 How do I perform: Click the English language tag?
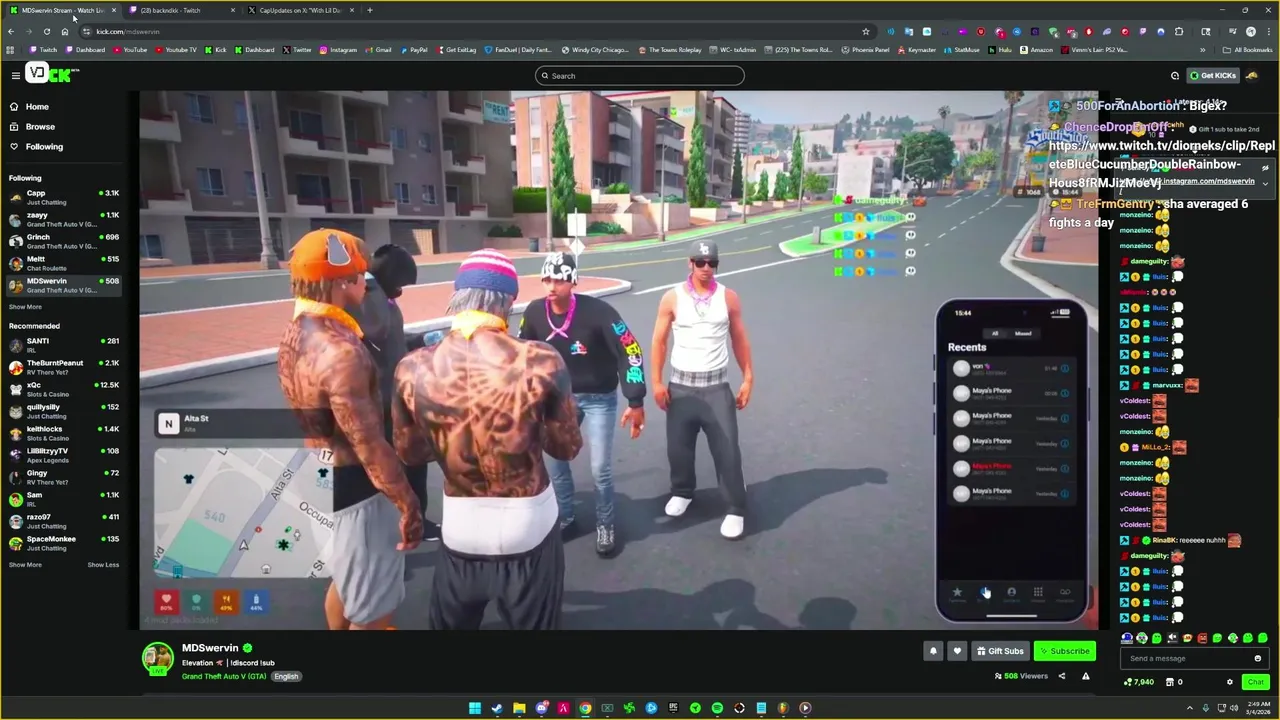286,677
